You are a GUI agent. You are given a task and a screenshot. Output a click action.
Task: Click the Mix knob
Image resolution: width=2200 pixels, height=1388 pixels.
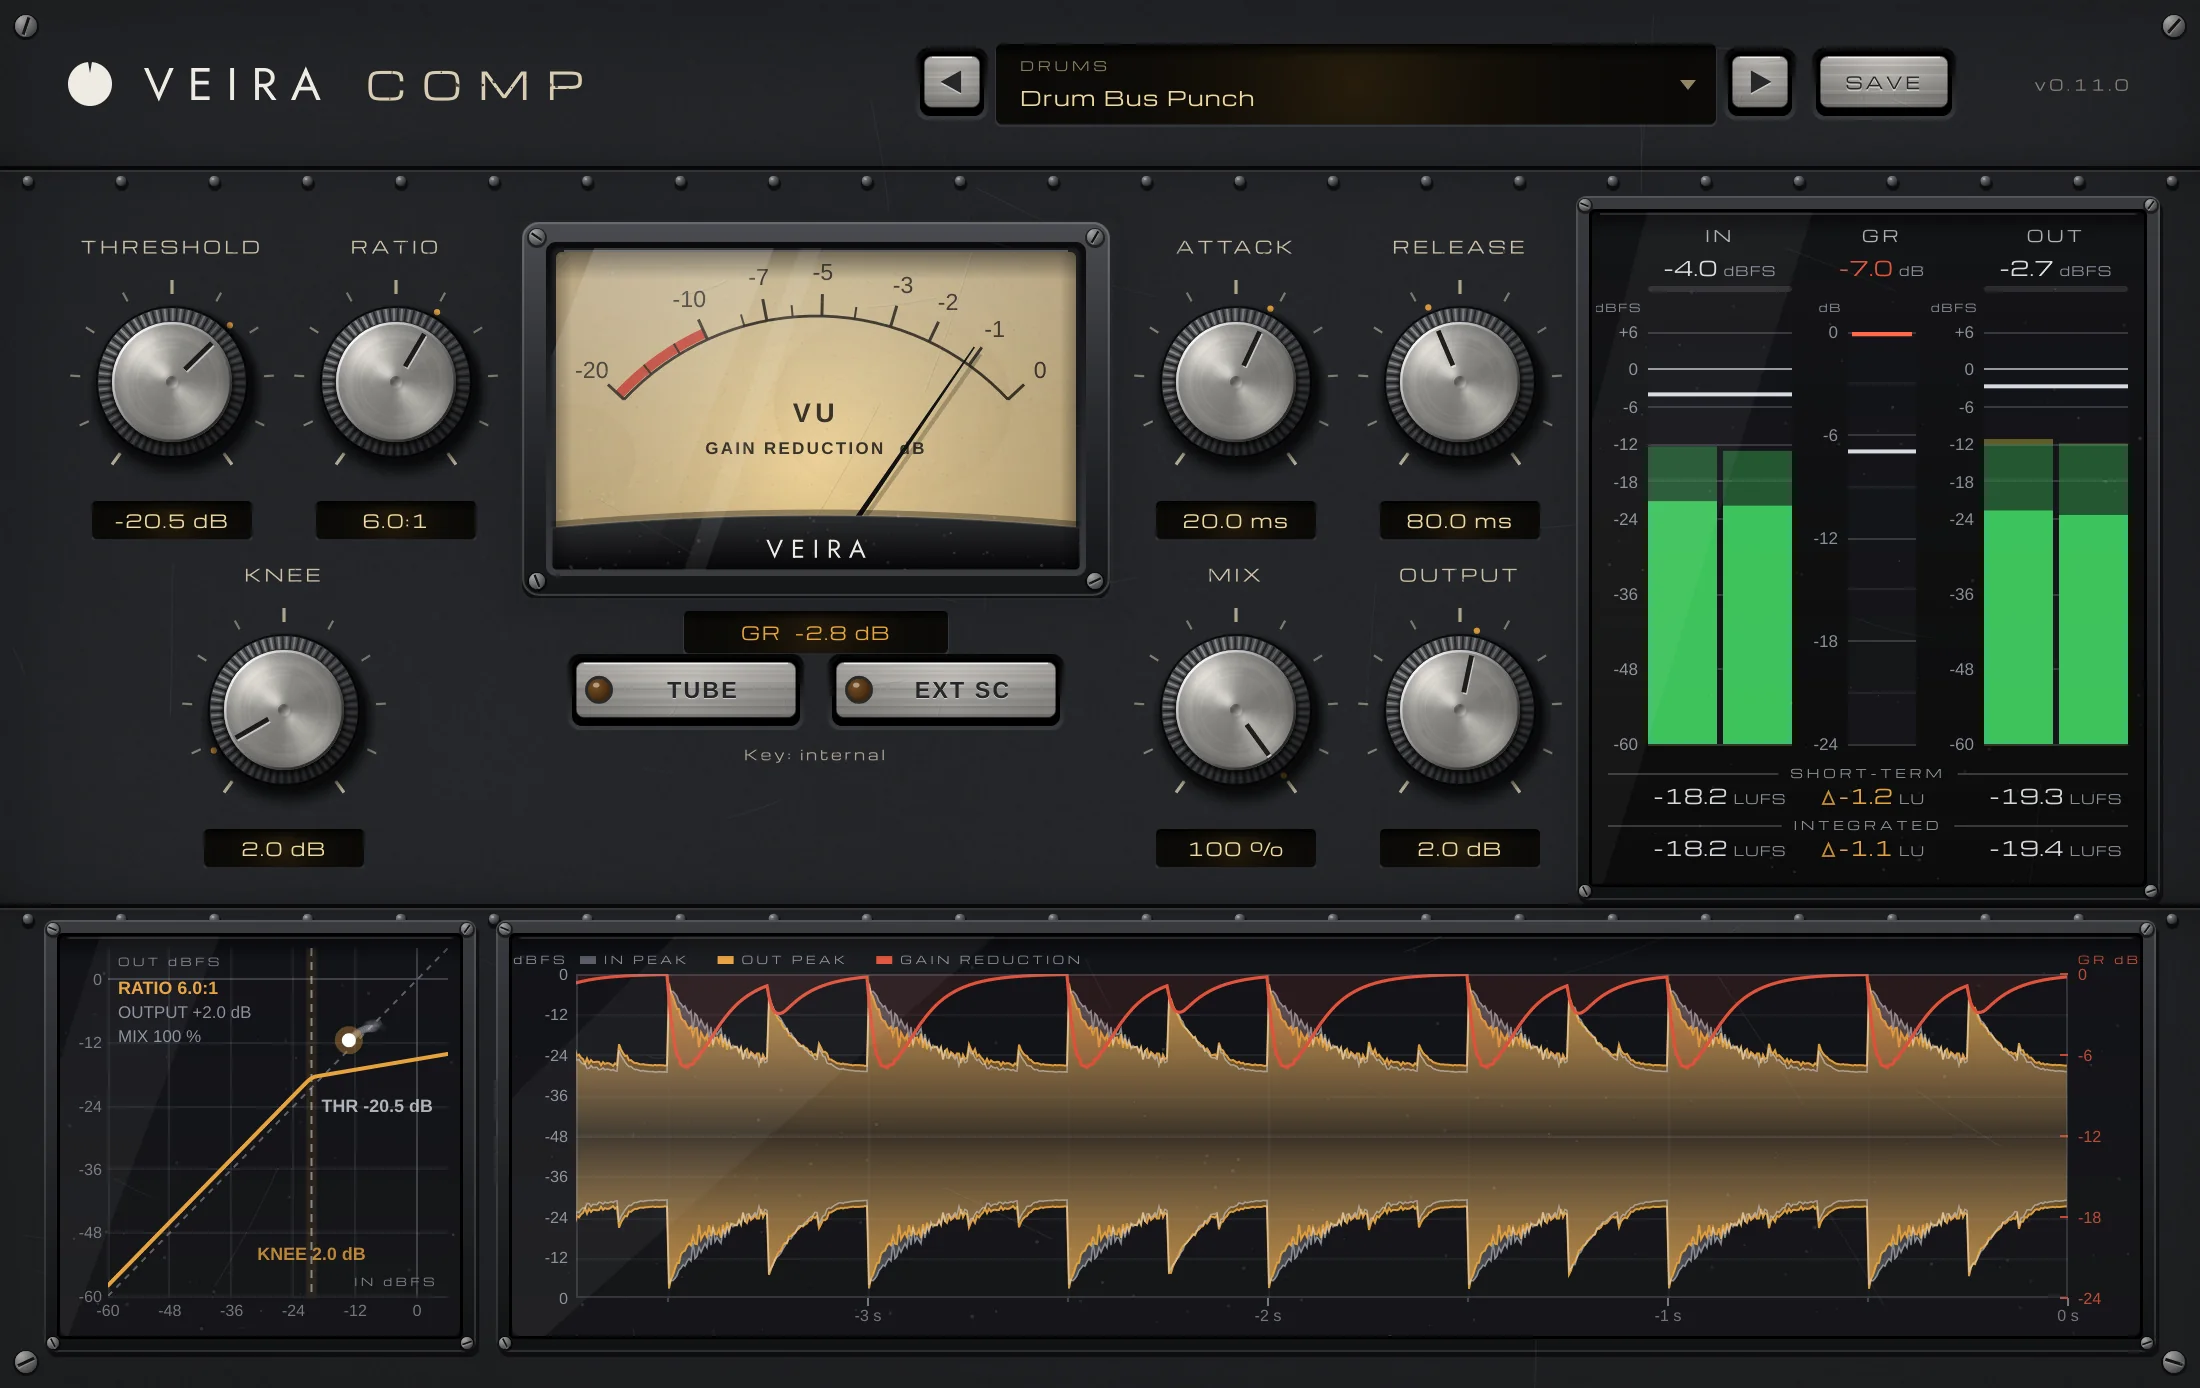[x=1236, y=710]
